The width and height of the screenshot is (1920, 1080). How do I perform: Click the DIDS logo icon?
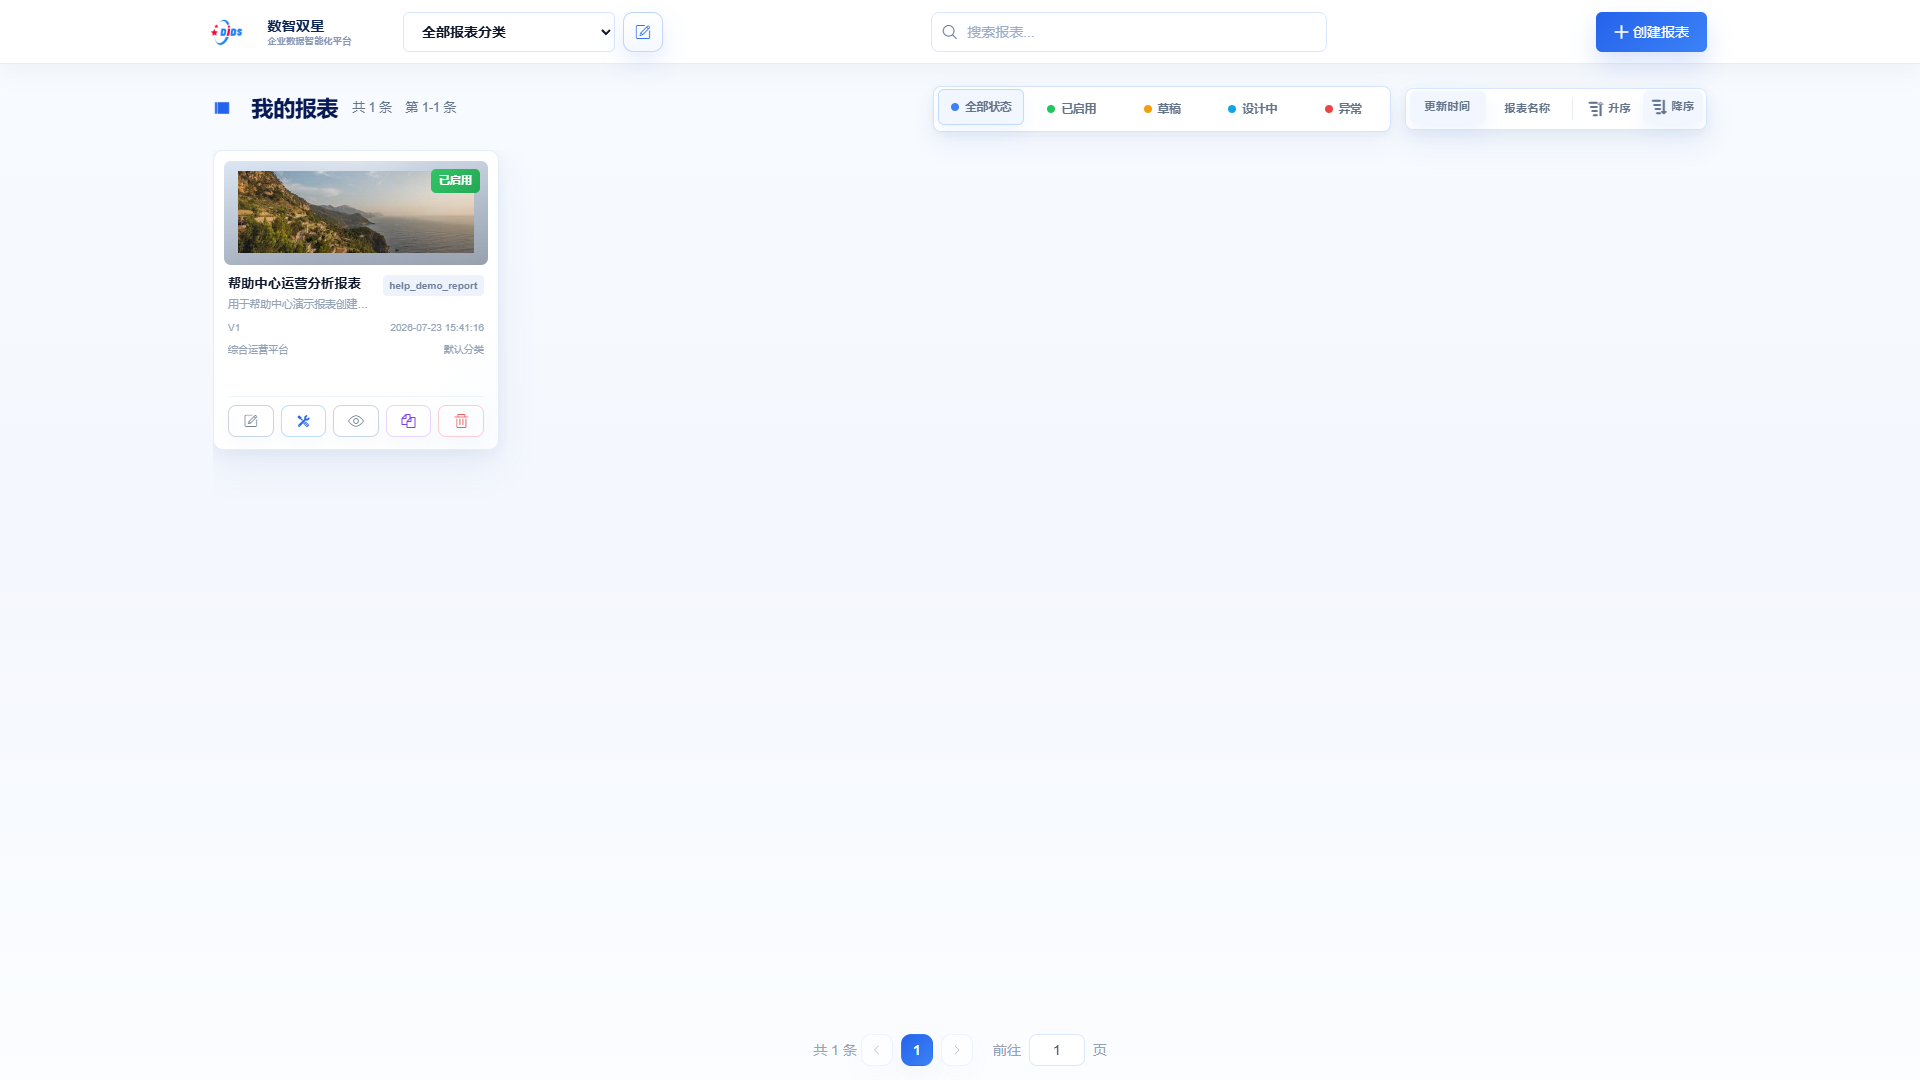click(227, 32)
